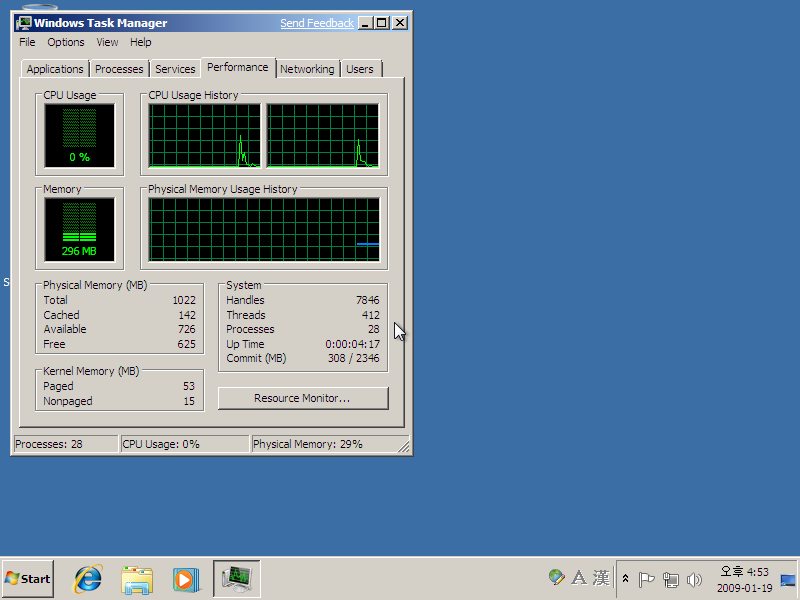Switch to the Users tab
This screenshot has height=600, width=800.
360,69
